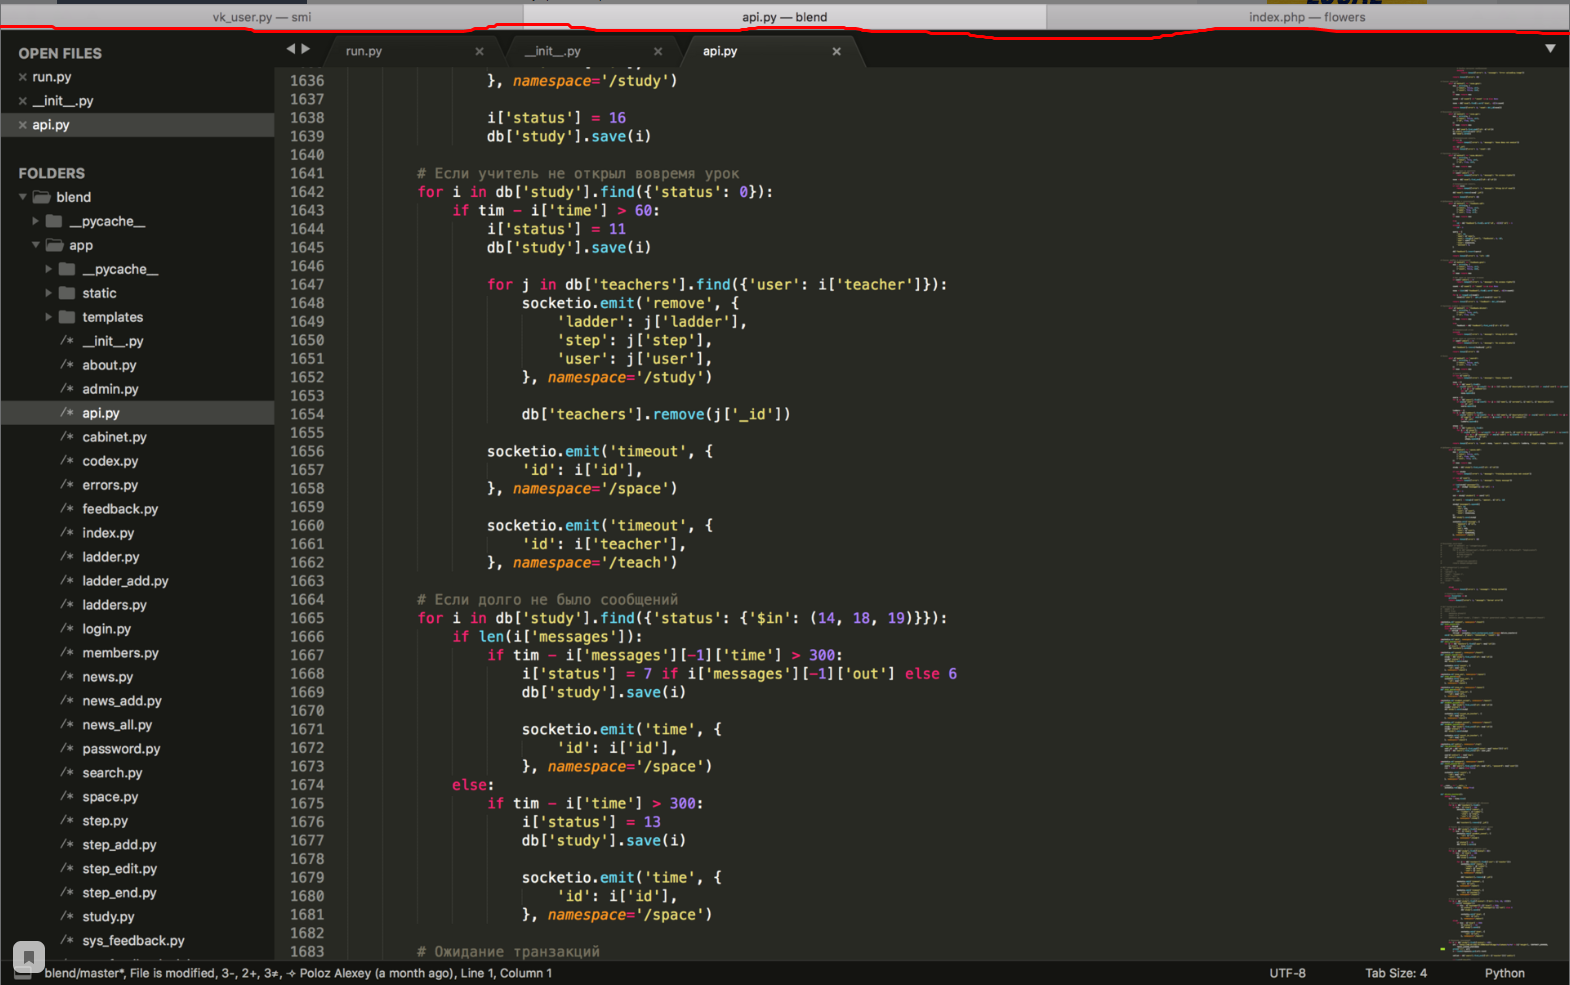Image resolution: width=1570 pixels, height=985 pixels.
Task: Open the tab list dropdown arrow
Action: click(x=1550, y=48)
